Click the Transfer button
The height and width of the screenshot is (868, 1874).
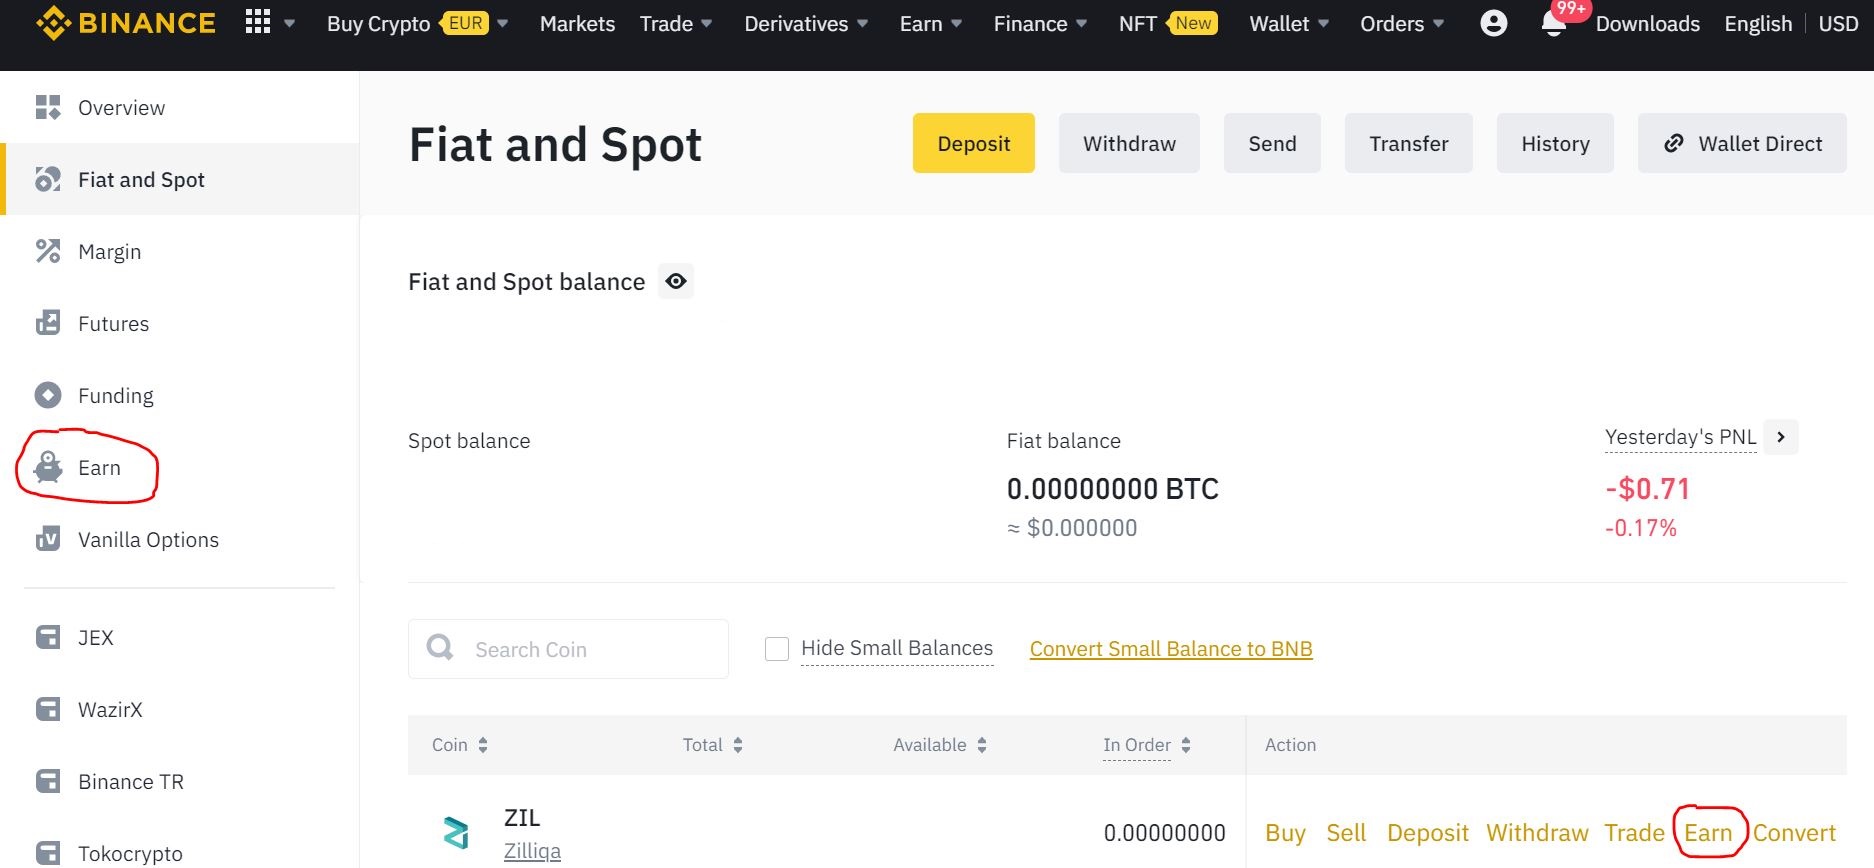point(1408,143)
